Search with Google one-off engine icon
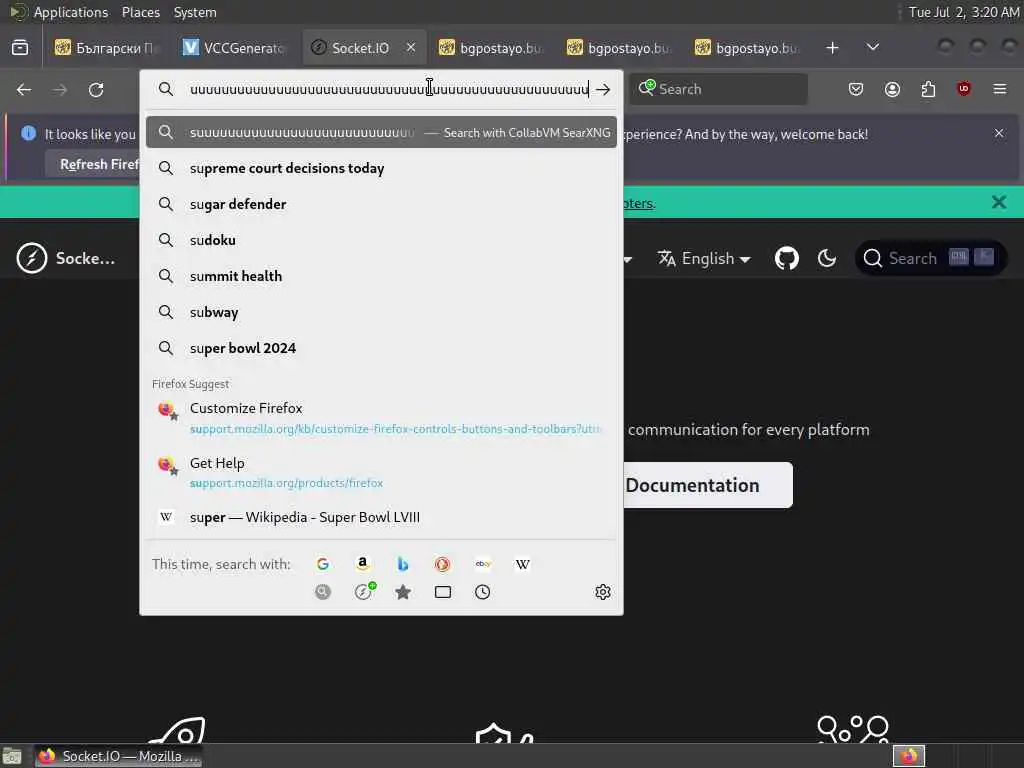This screenshot has width=1024, height=768. [x=323, y=564]
